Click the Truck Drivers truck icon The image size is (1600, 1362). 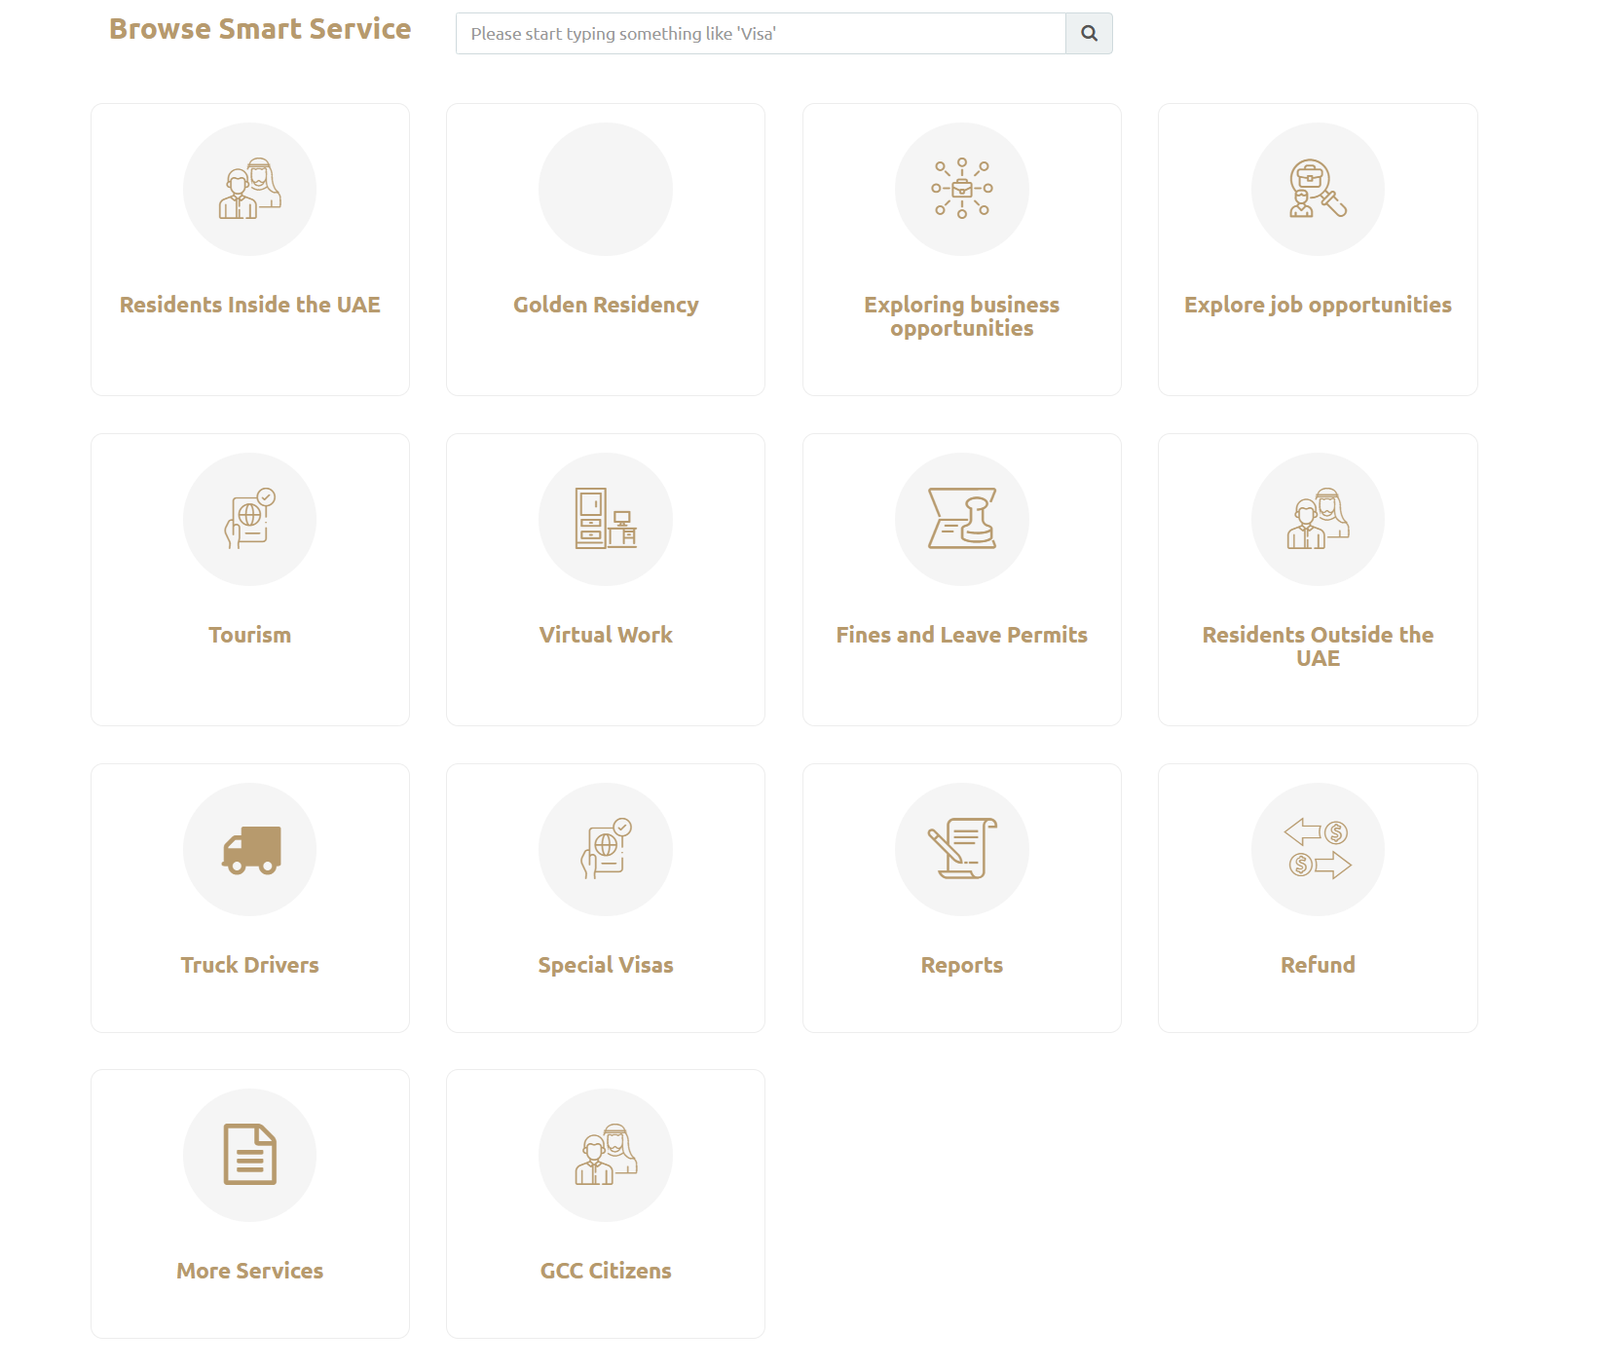[249, 848]
